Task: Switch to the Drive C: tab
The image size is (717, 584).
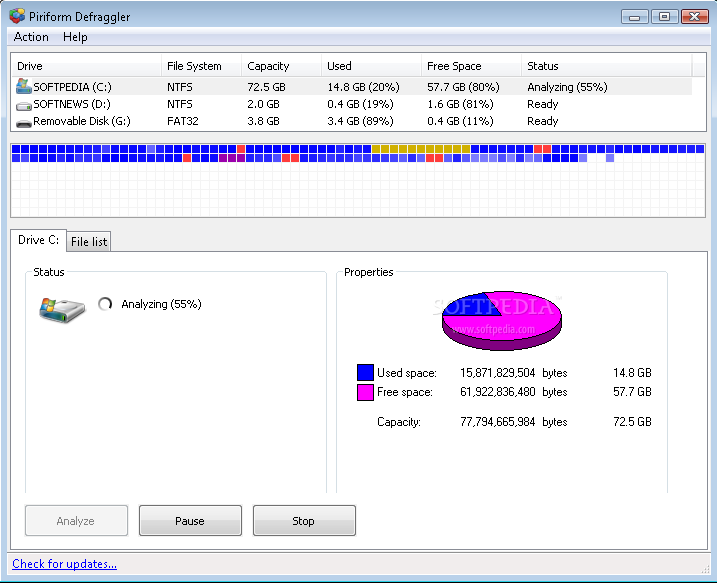Action: [38, 240]
